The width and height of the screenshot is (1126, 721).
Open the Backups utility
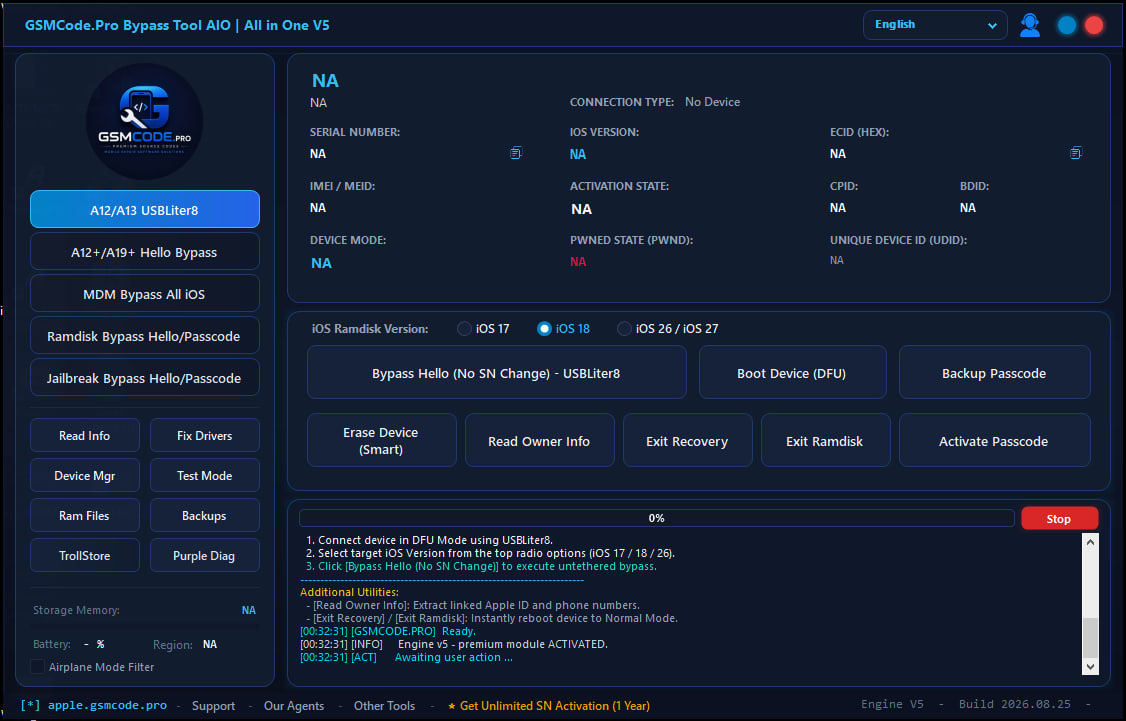tap(205, 516)
